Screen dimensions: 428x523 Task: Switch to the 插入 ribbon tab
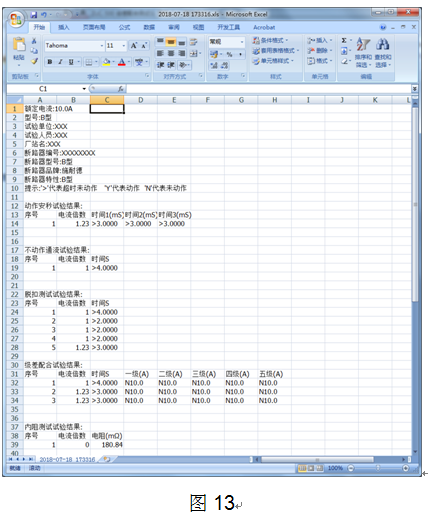(63, 27)
